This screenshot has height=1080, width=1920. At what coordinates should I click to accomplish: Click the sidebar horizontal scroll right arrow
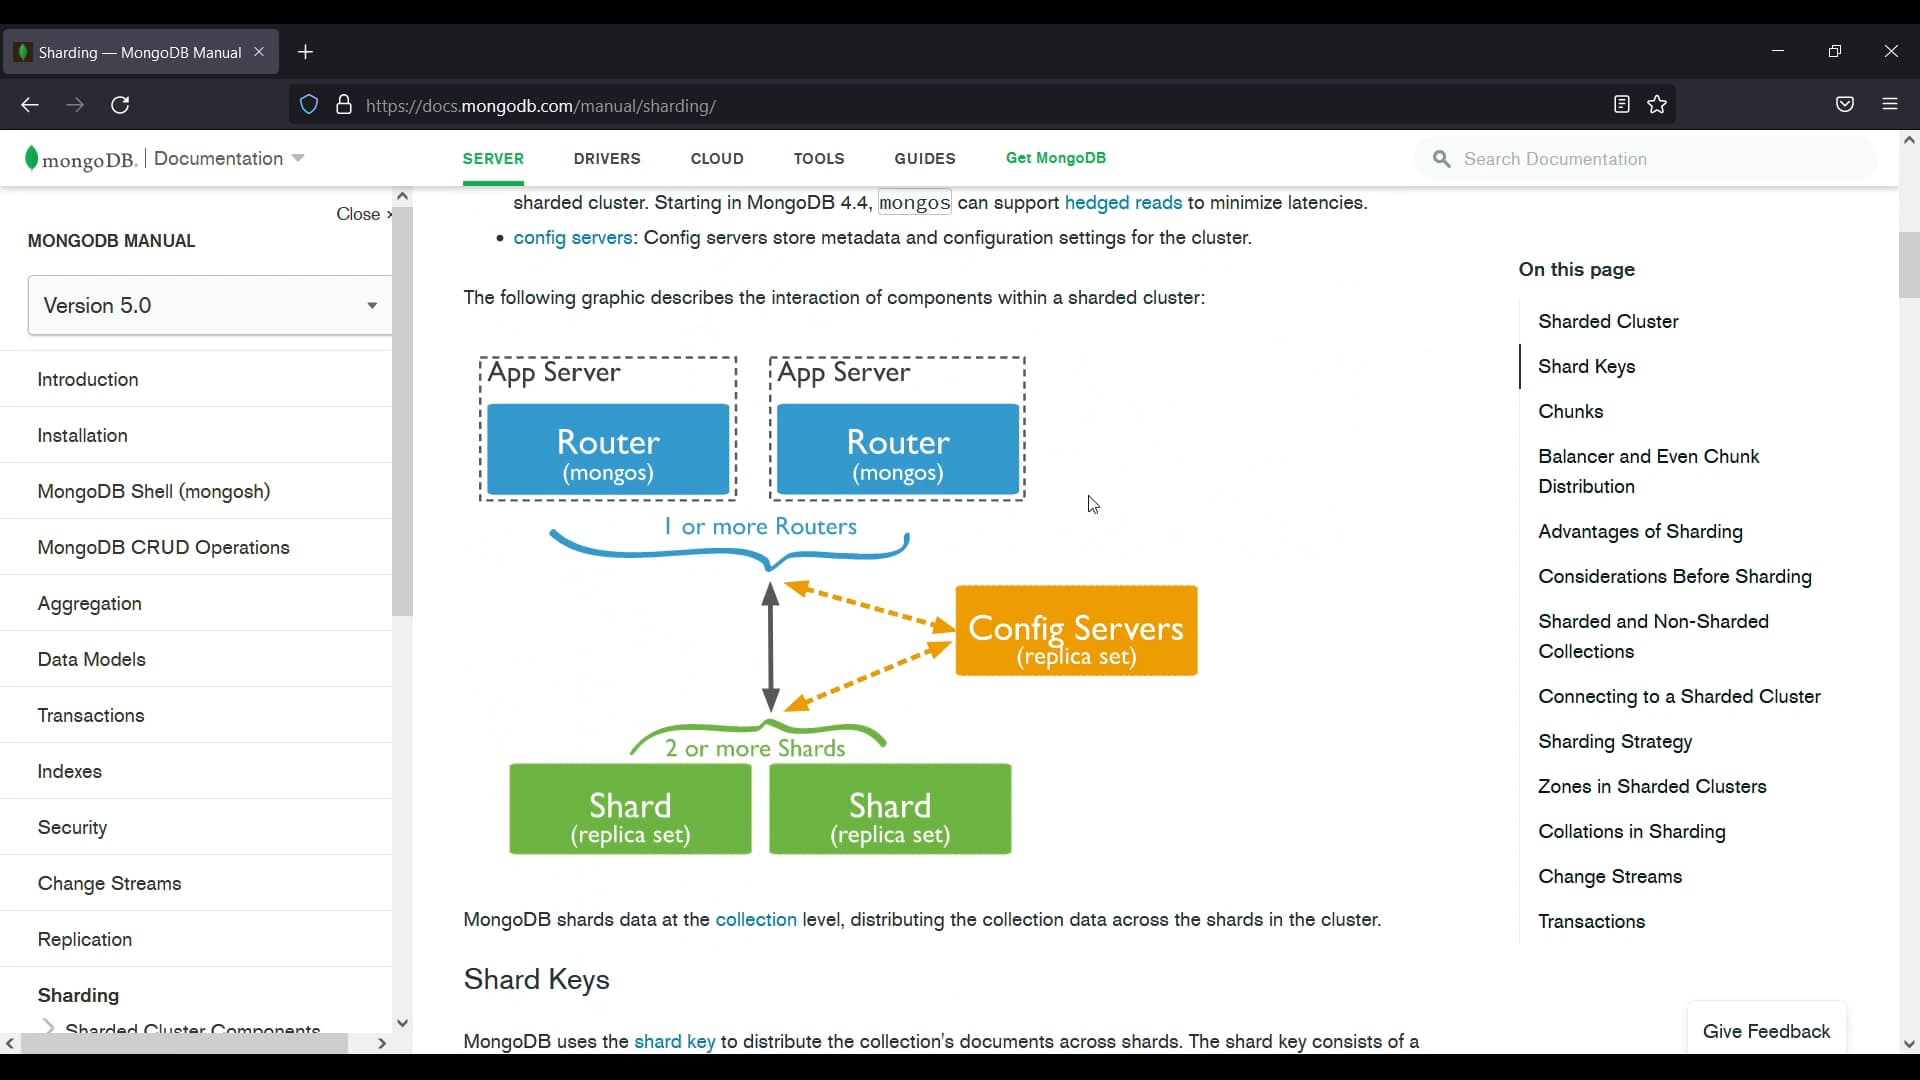click(x=382, y=1043)
